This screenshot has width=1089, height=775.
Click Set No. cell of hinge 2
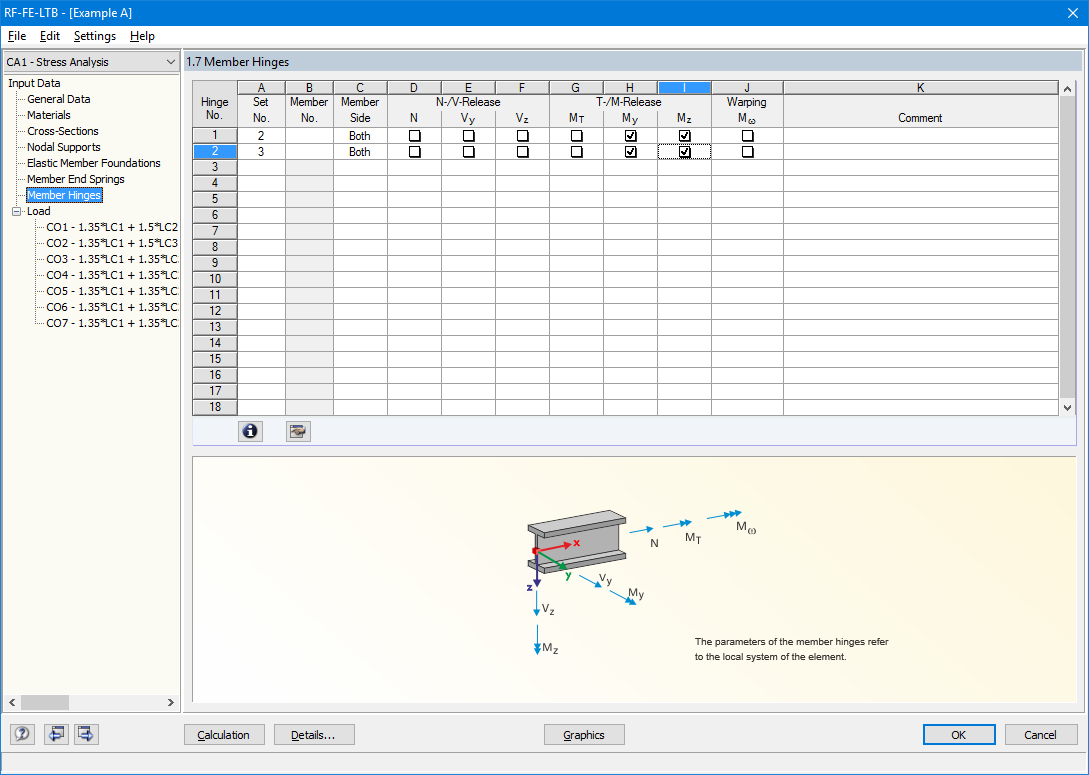point(261,151)
